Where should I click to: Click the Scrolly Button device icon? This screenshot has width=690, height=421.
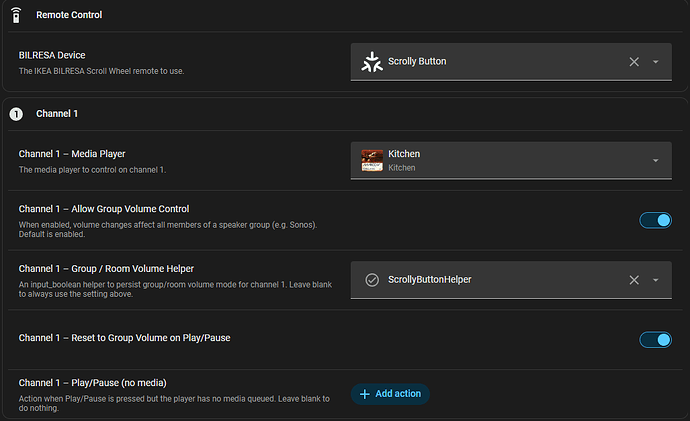point(372,62)
